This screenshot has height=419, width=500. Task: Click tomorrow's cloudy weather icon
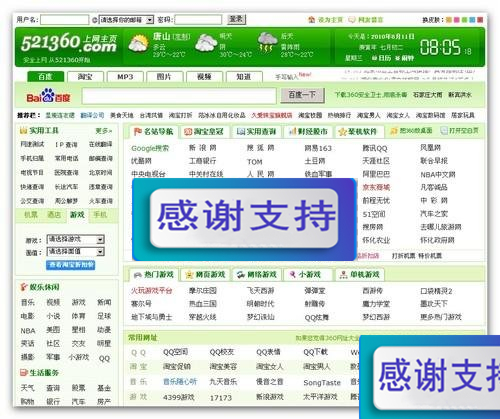coord(206,43)
